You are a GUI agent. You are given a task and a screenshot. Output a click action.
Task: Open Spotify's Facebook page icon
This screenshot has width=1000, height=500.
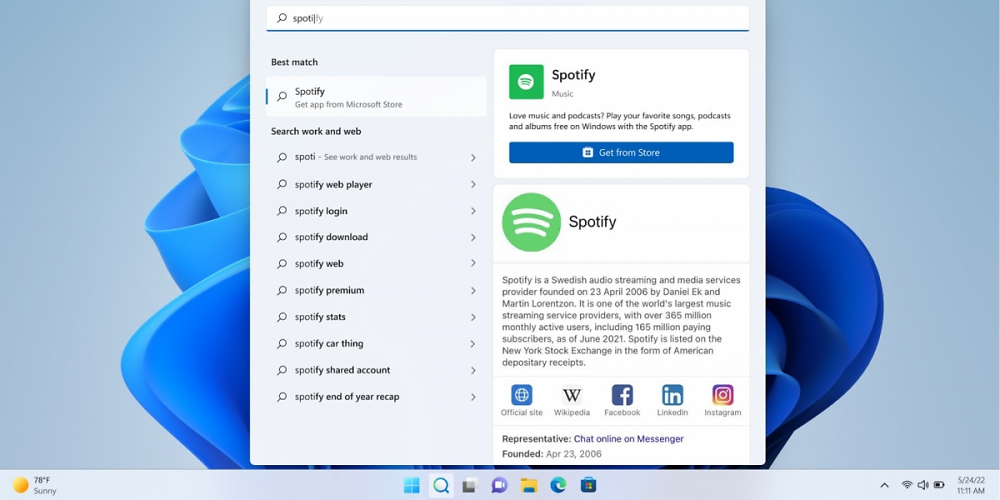pos(622,395)
